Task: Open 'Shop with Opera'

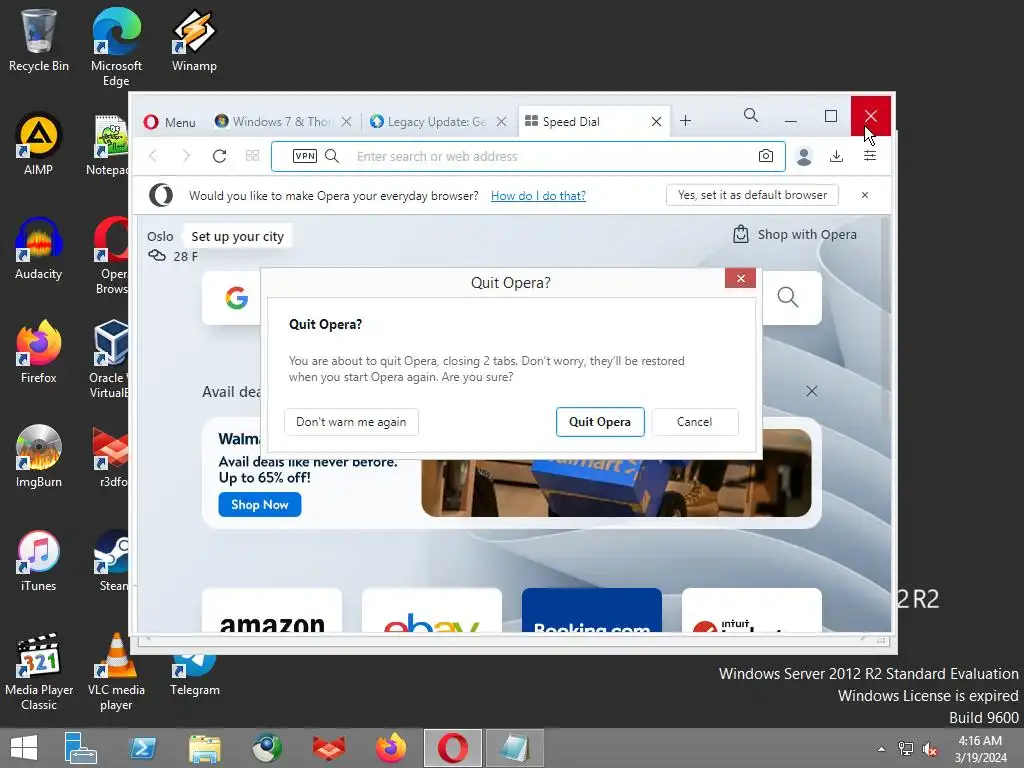Action: [795, 234]
